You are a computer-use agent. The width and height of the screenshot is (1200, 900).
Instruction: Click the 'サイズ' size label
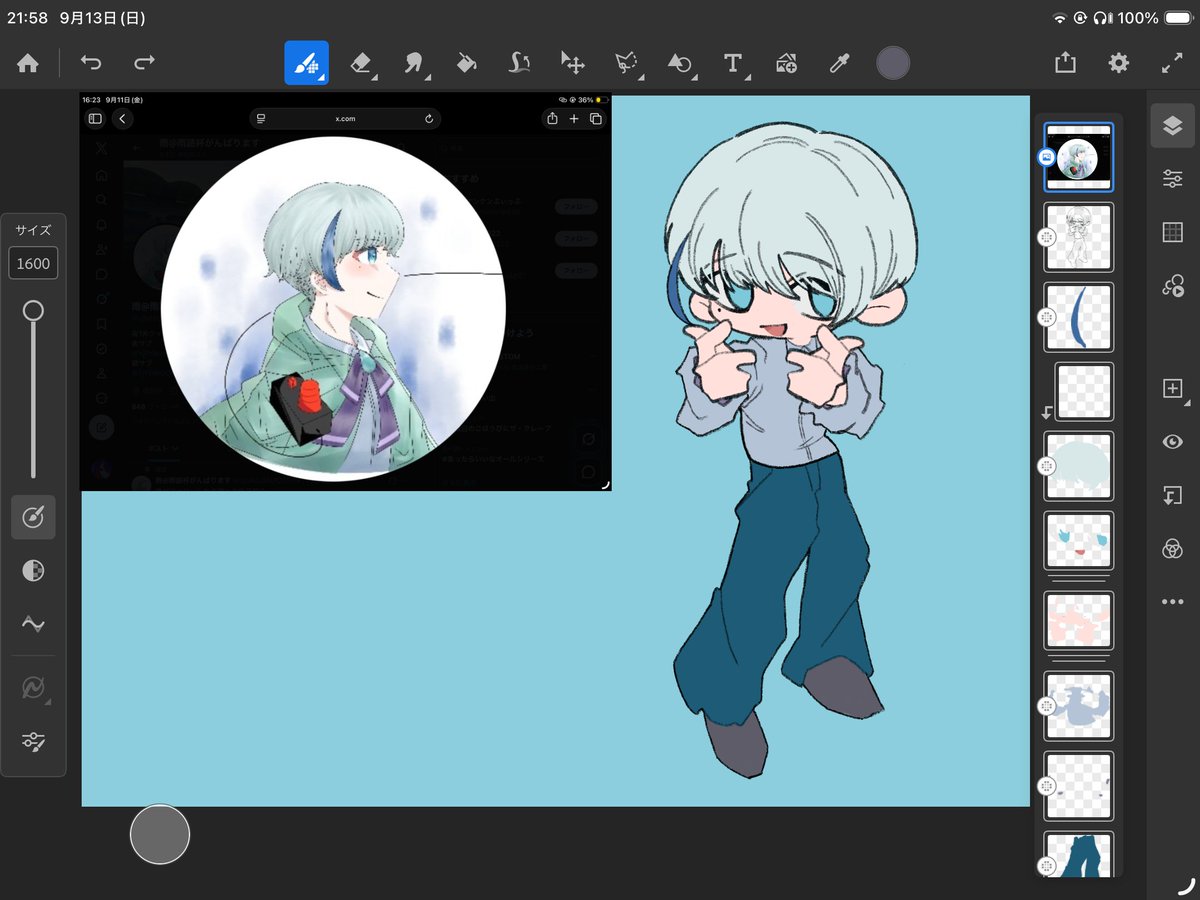[33, 230]
